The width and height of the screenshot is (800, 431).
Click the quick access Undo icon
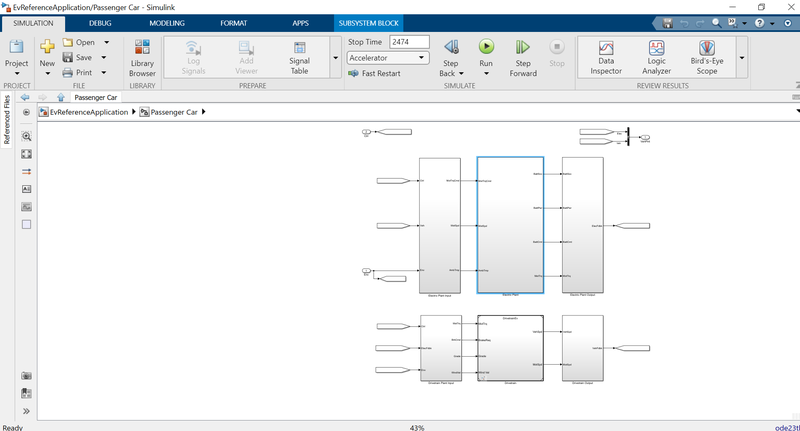point(684,23)
